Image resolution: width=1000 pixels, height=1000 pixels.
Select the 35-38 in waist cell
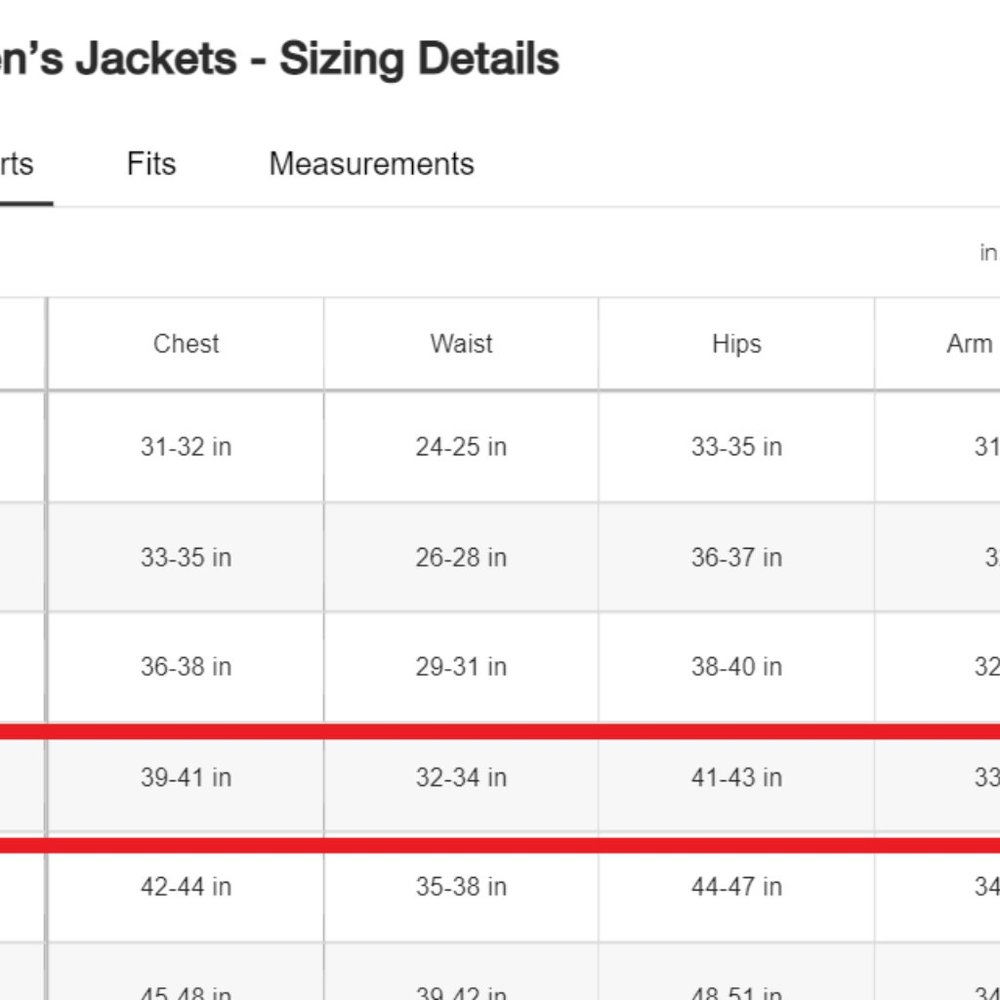[461, 887]
